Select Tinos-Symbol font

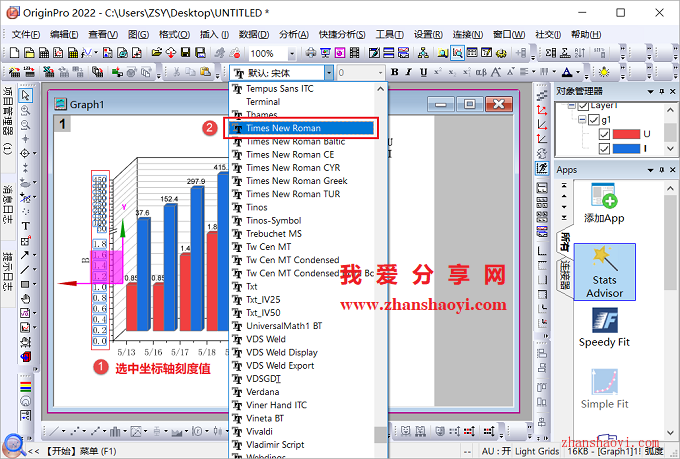274,220
